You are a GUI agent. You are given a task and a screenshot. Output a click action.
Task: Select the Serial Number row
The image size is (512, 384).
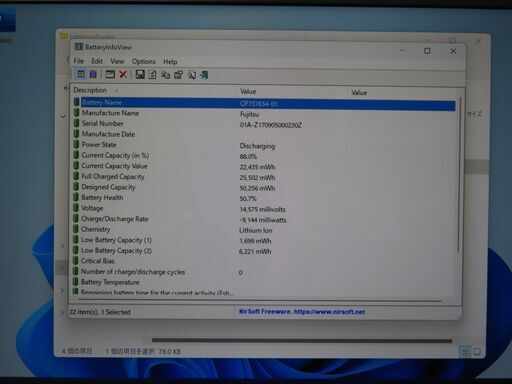[264, 124]
